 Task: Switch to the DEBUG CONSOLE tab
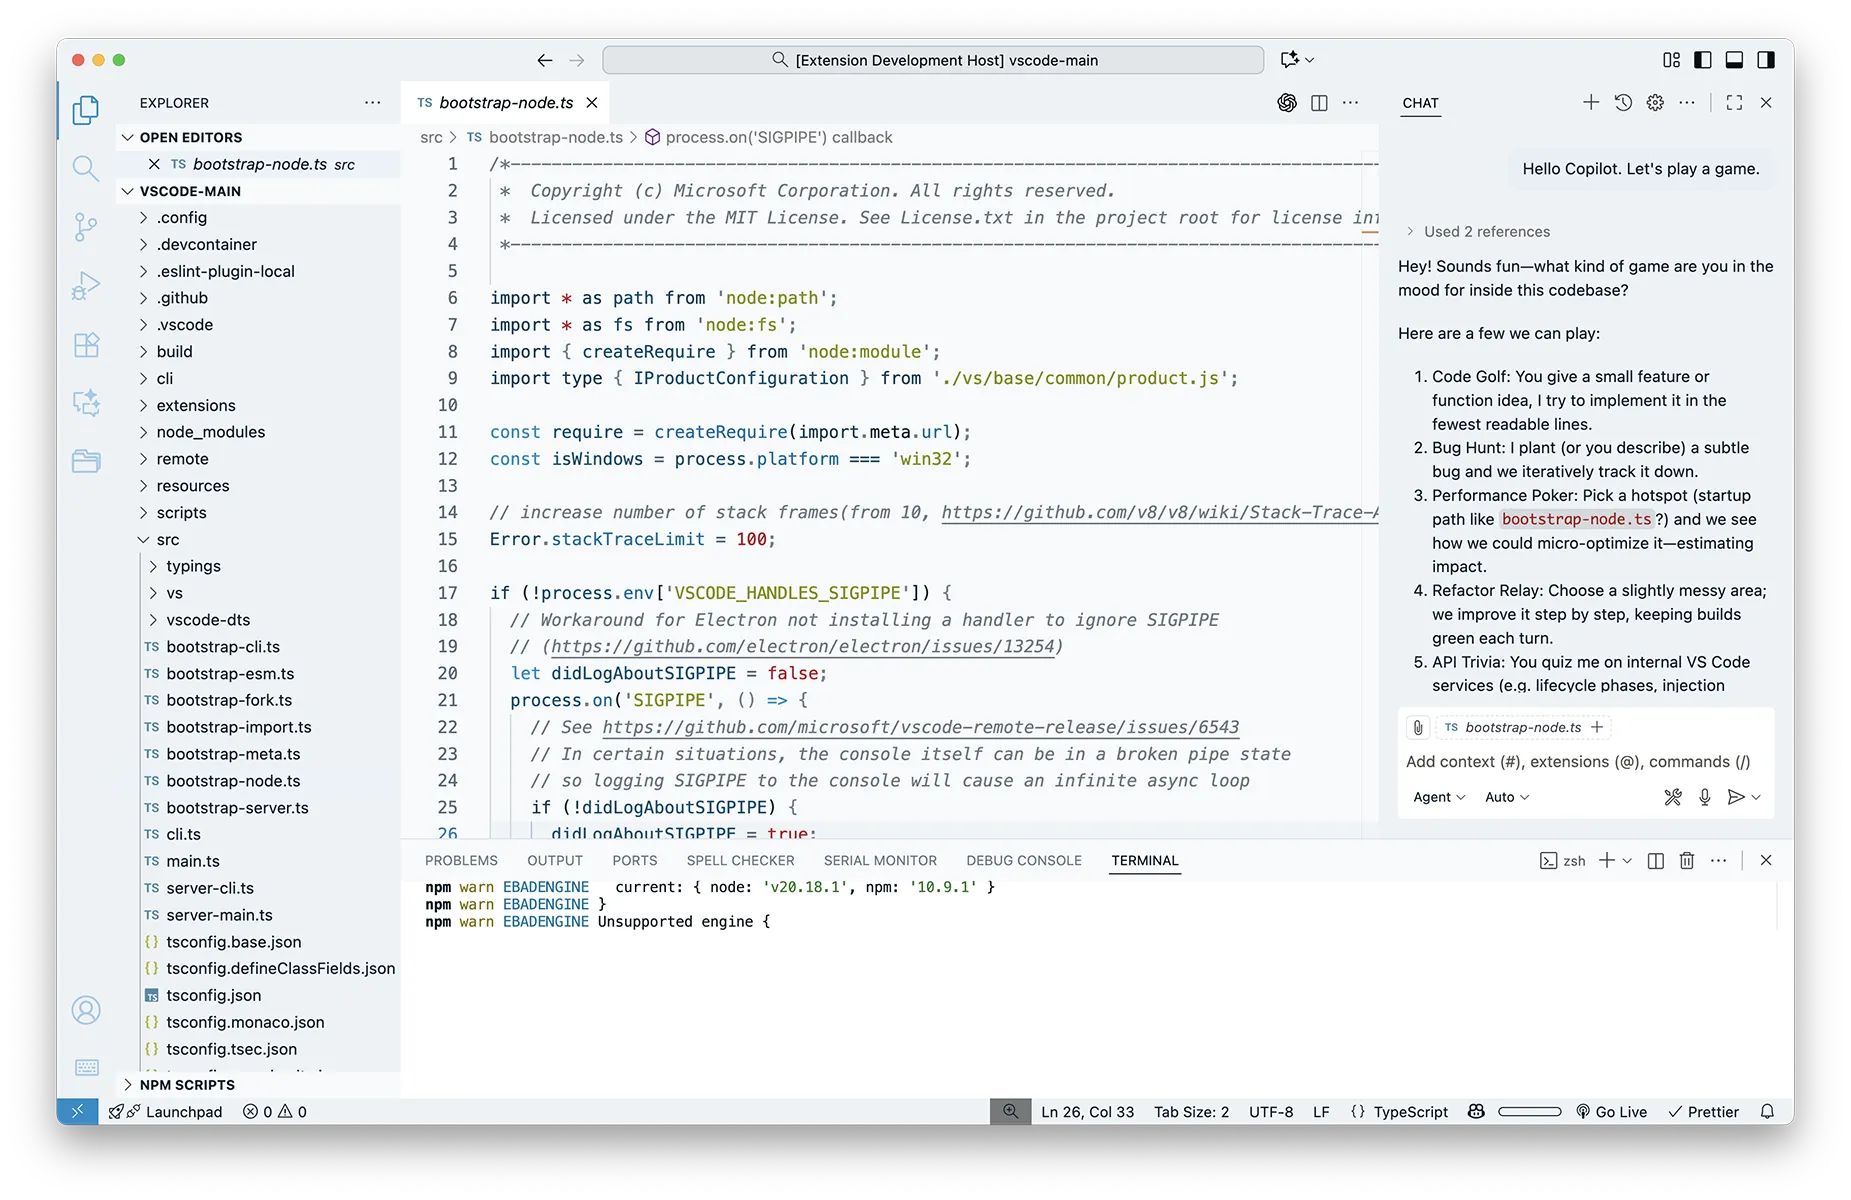1023,860
